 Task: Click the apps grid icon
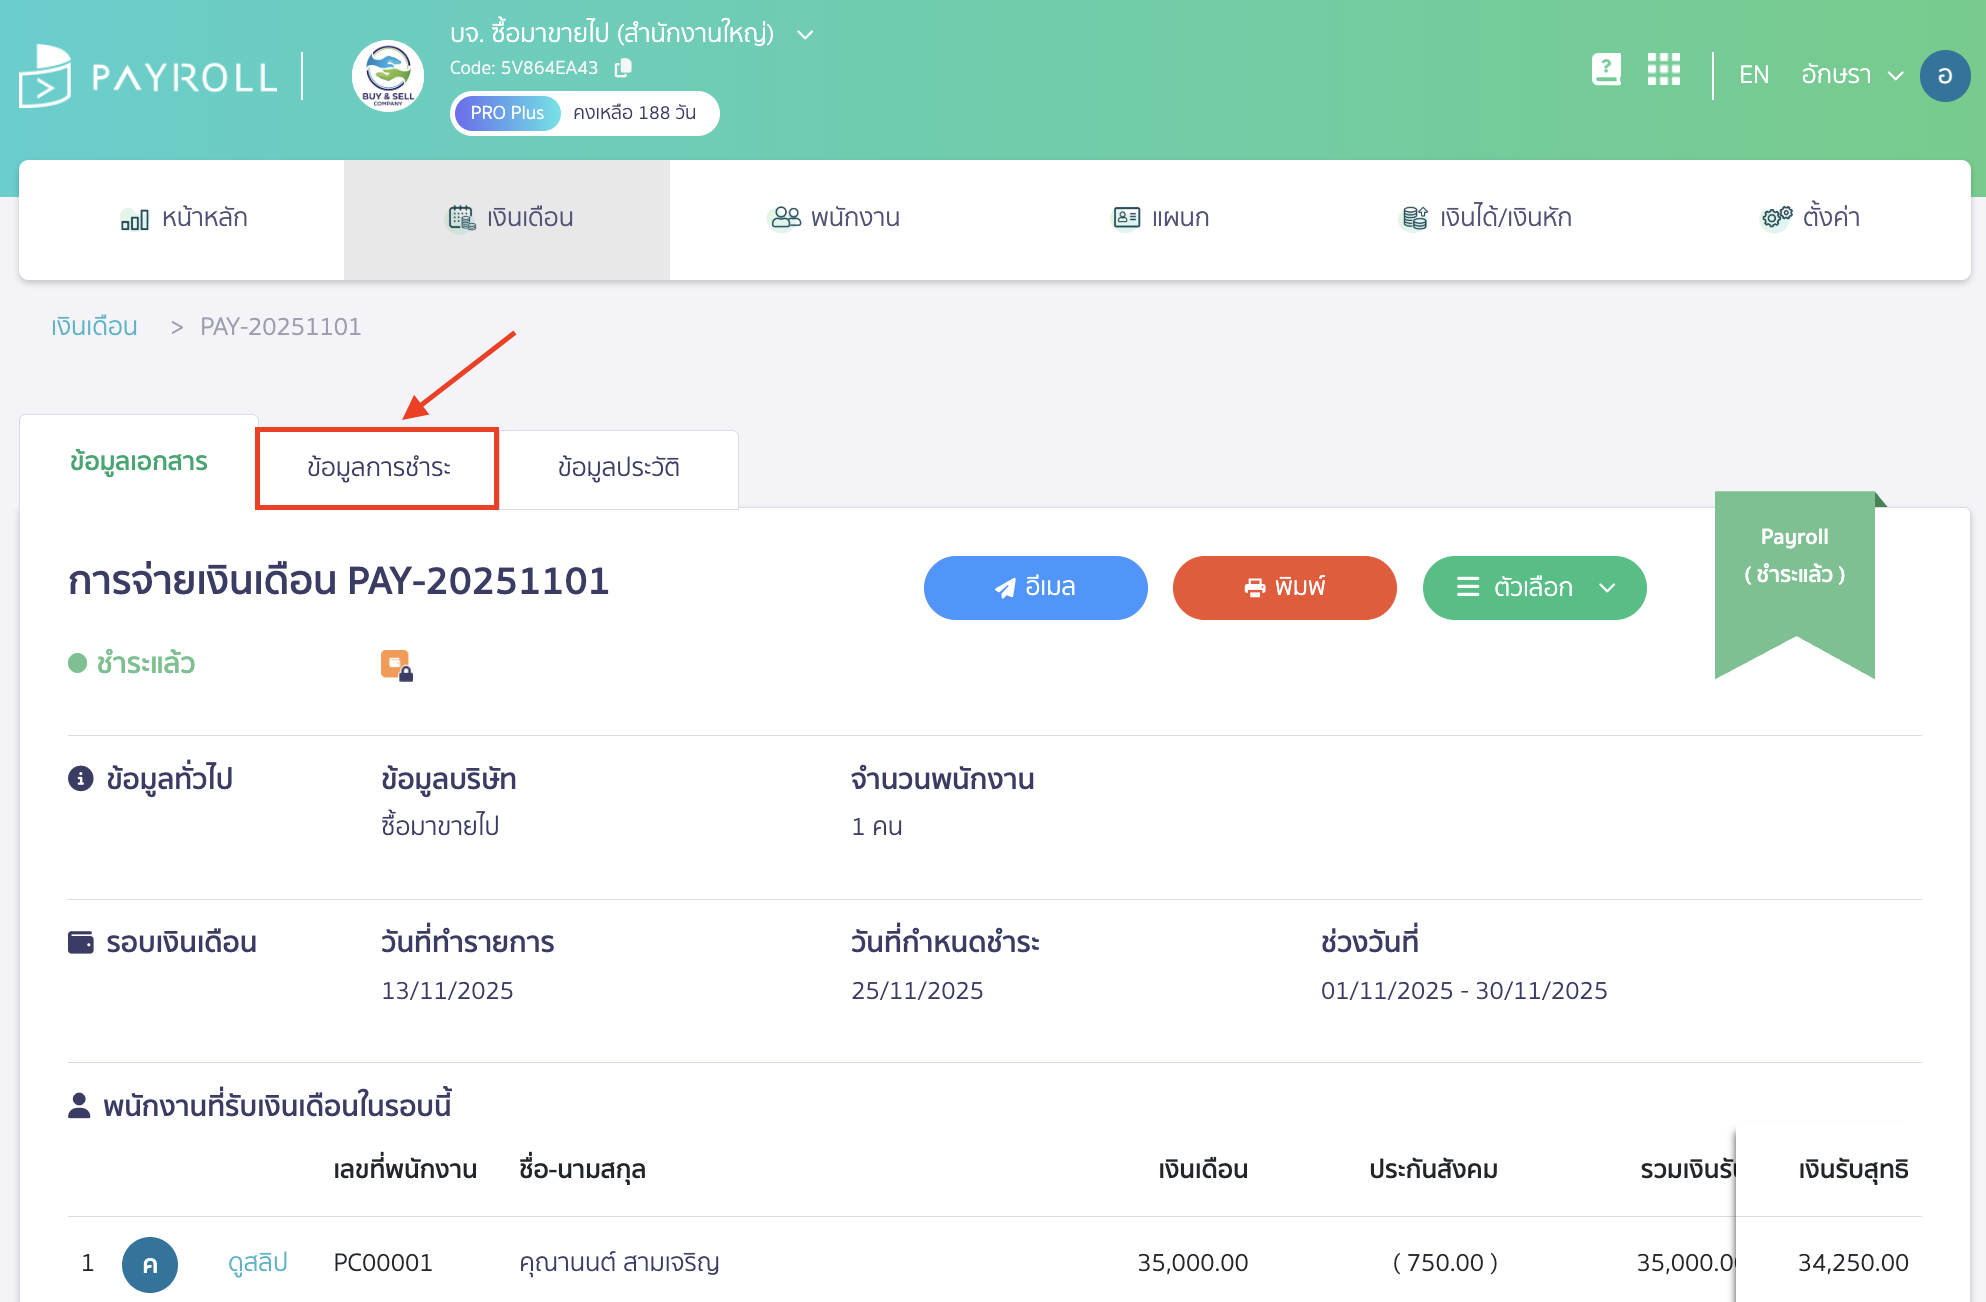[1663, 69]
